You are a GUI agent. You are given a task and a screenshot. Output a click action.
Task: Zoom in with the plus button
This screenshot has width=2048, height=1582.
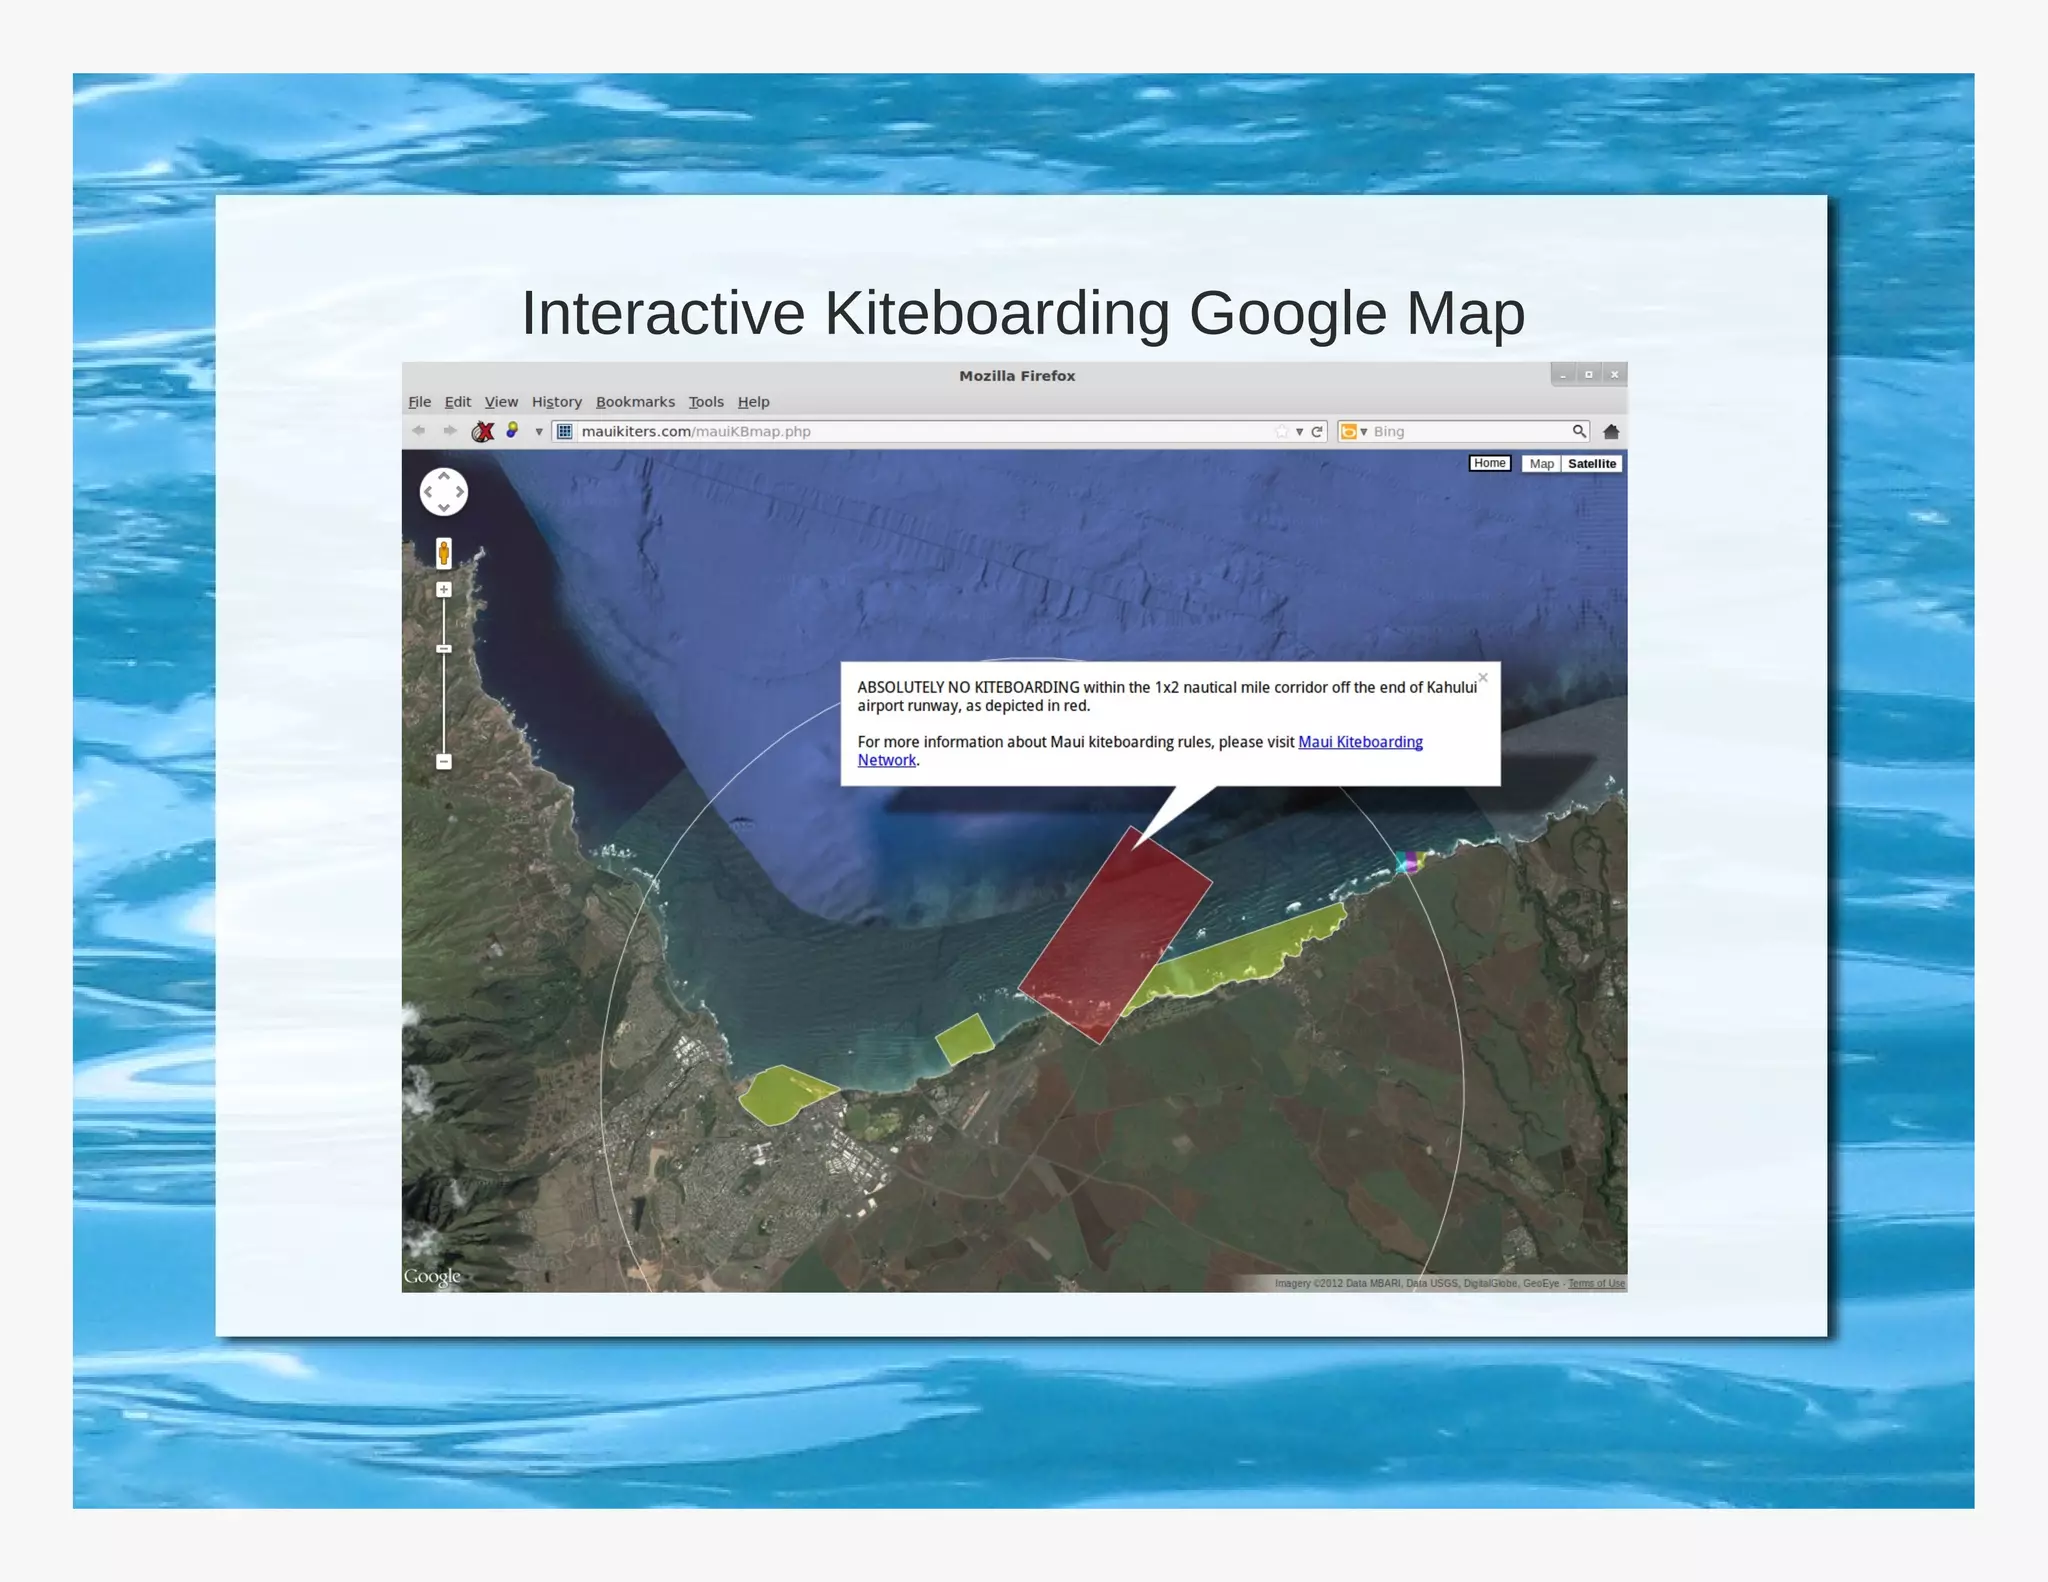point(444,590)
